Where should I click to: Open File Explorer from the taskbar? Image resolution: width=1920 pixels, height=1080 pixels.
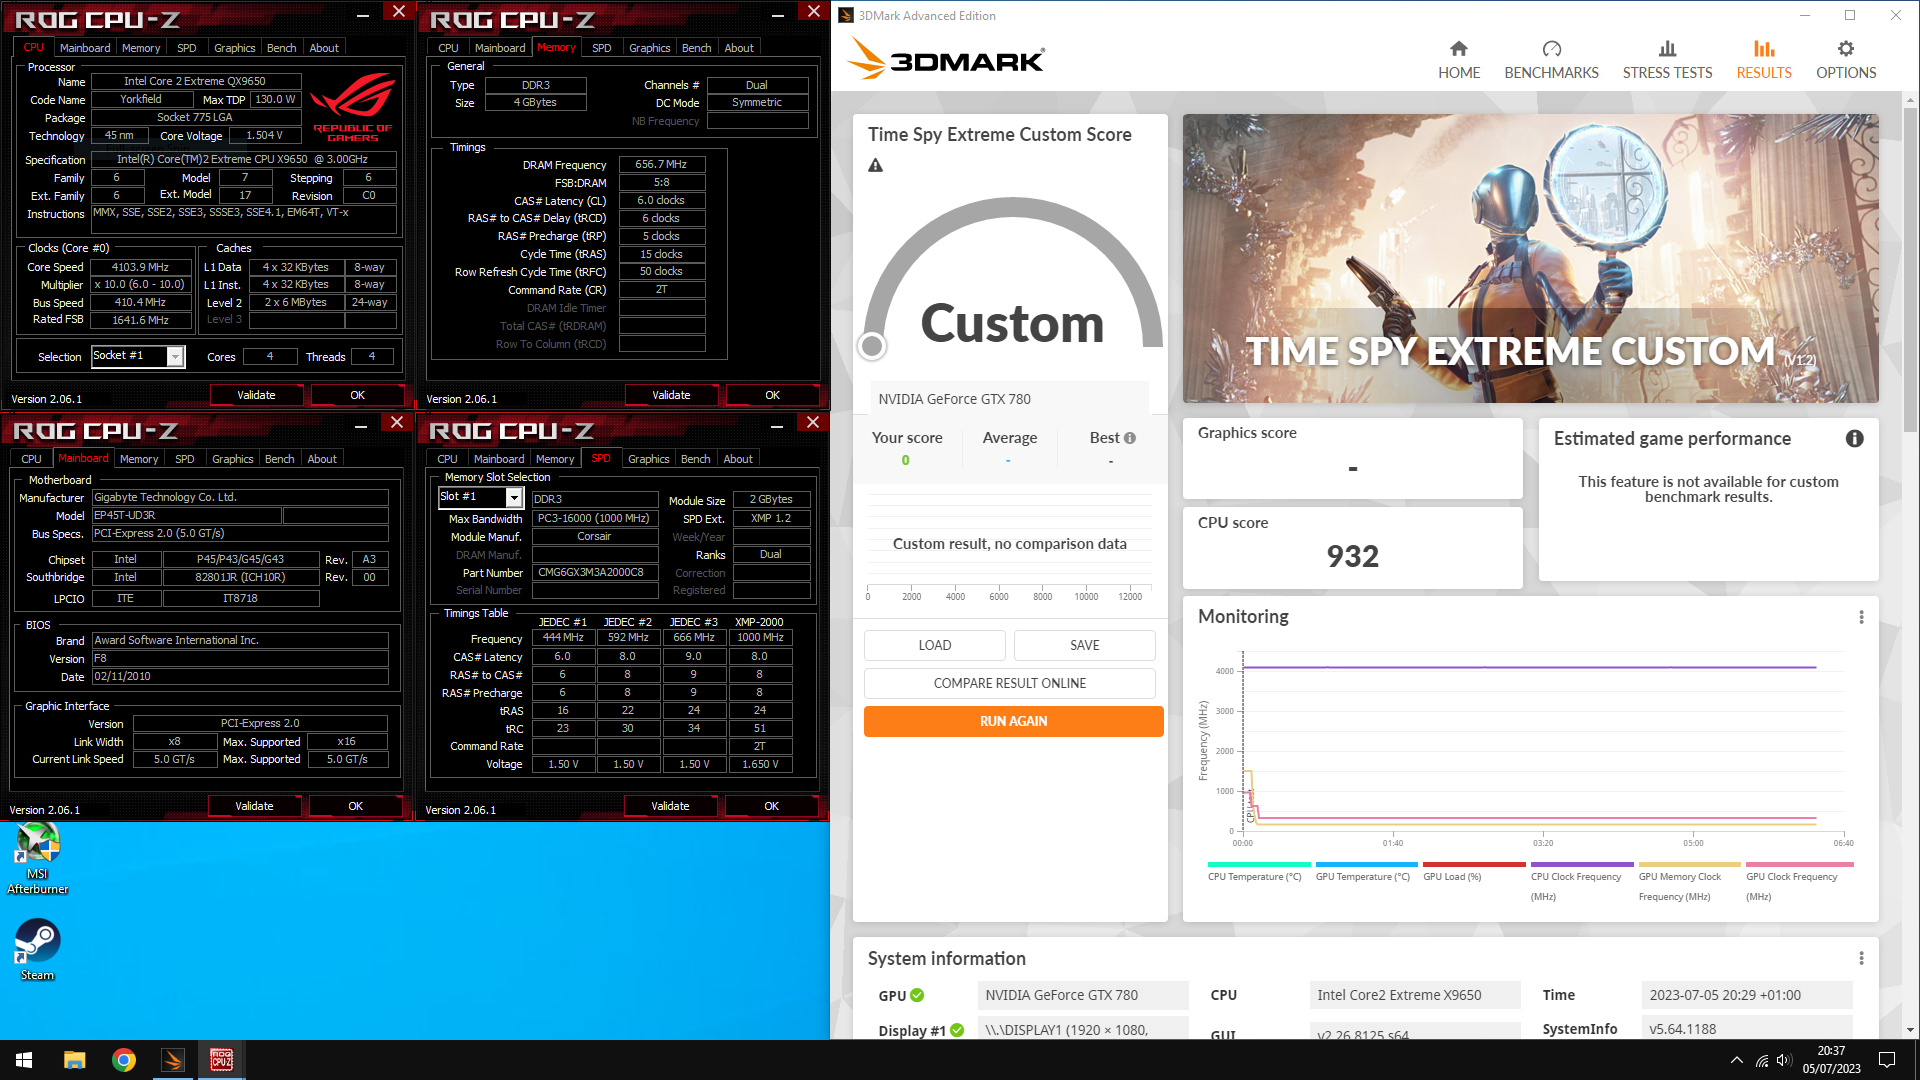click(x=74, y=1060)
